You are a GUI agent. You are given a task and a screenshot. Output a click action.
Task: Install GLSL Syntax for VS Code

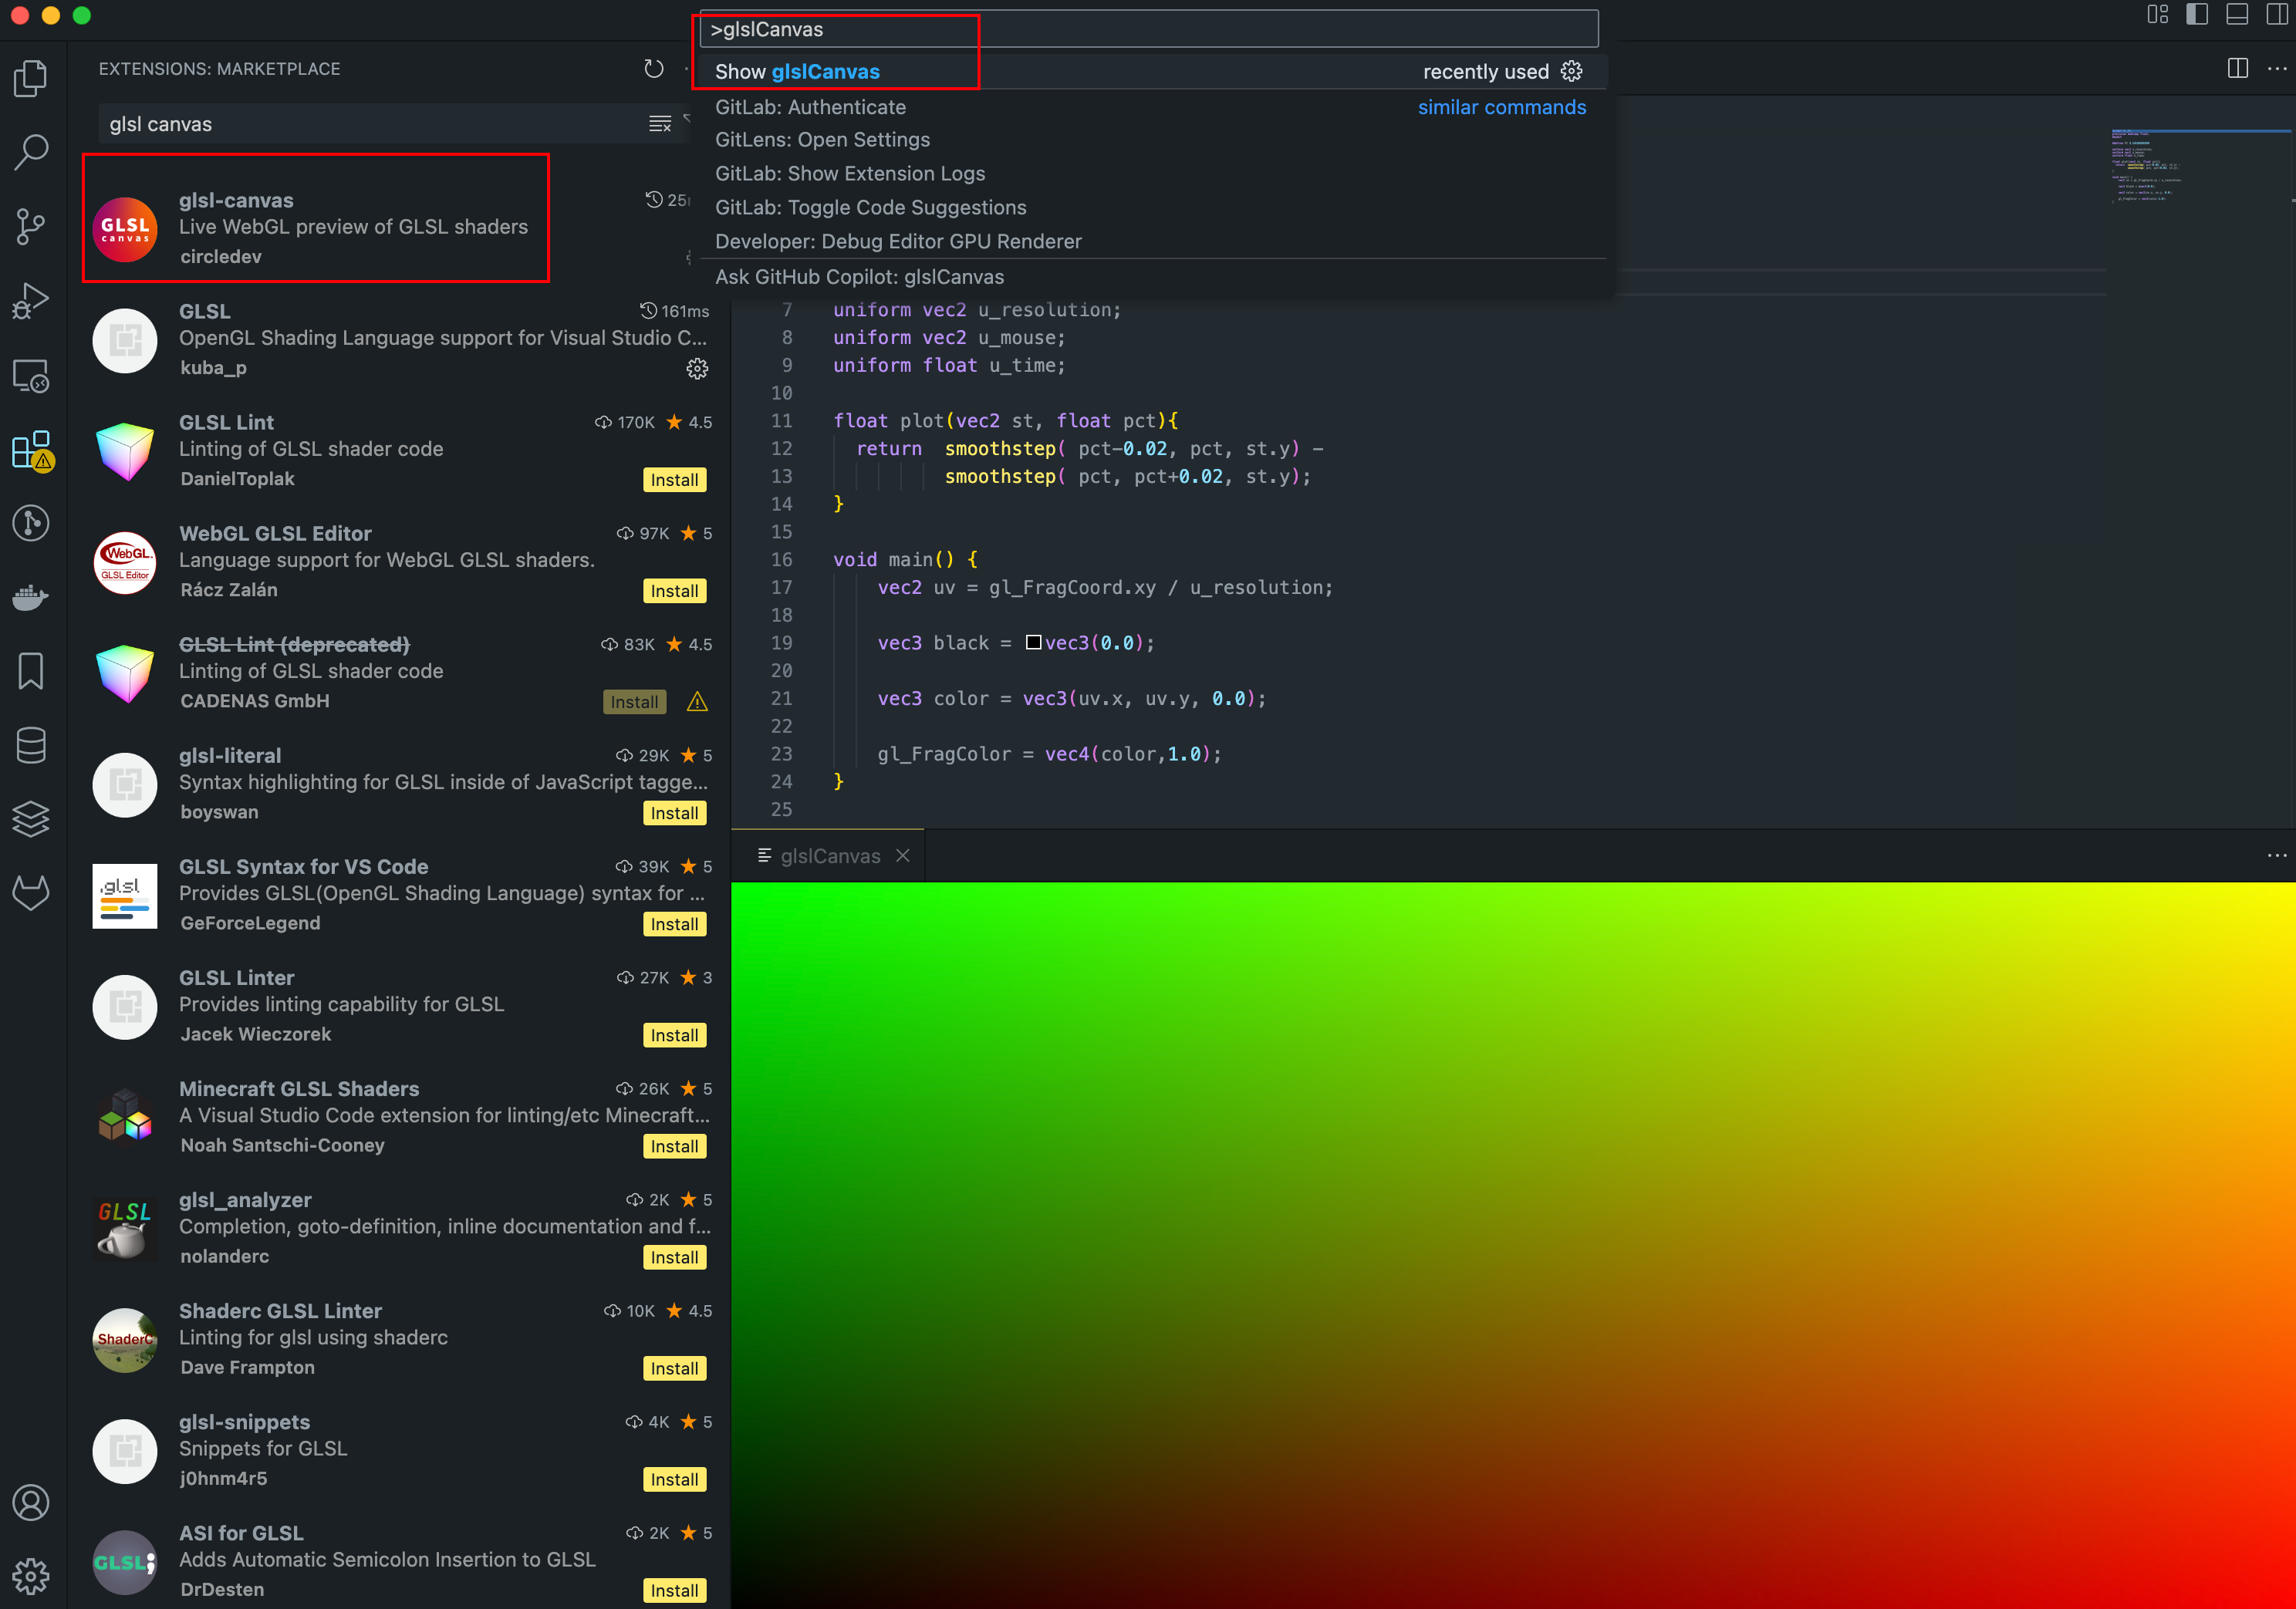[674, 924]
